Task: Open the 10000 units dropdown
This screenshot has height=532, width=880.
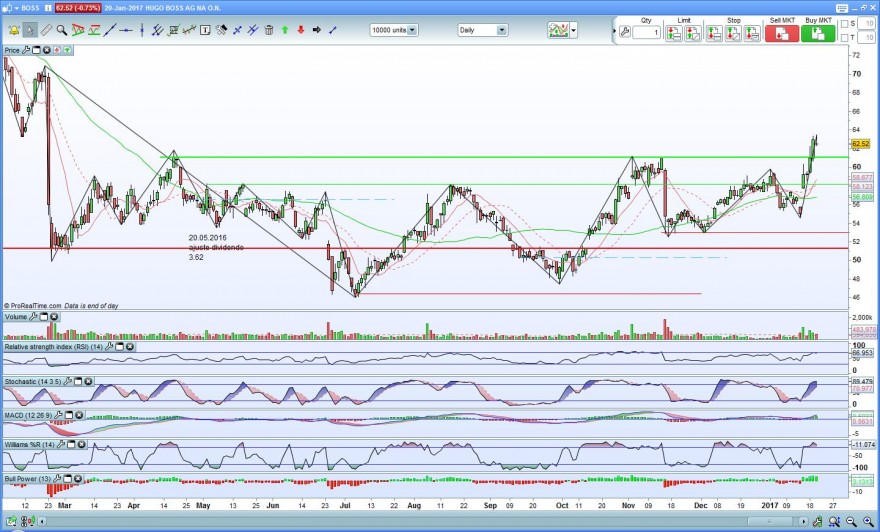Action: 394,30
